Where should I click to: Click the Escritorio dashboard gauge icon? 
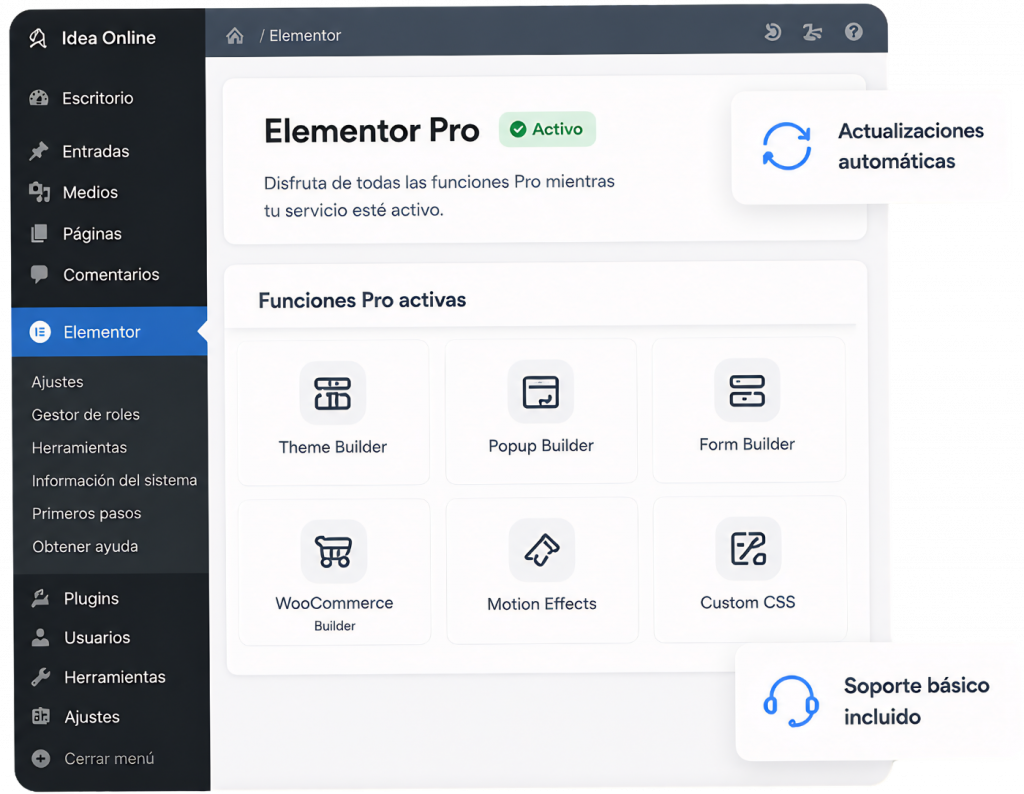[39, 98]
